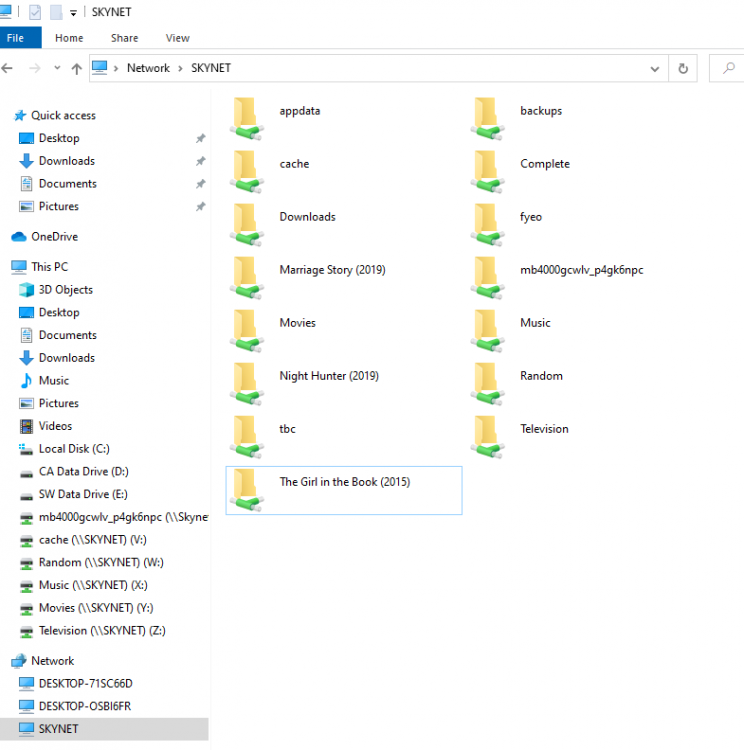Select The Girl in the Book (2015) folder icon
Viewport: 744px width, 750px height.
tap(247, 490)
